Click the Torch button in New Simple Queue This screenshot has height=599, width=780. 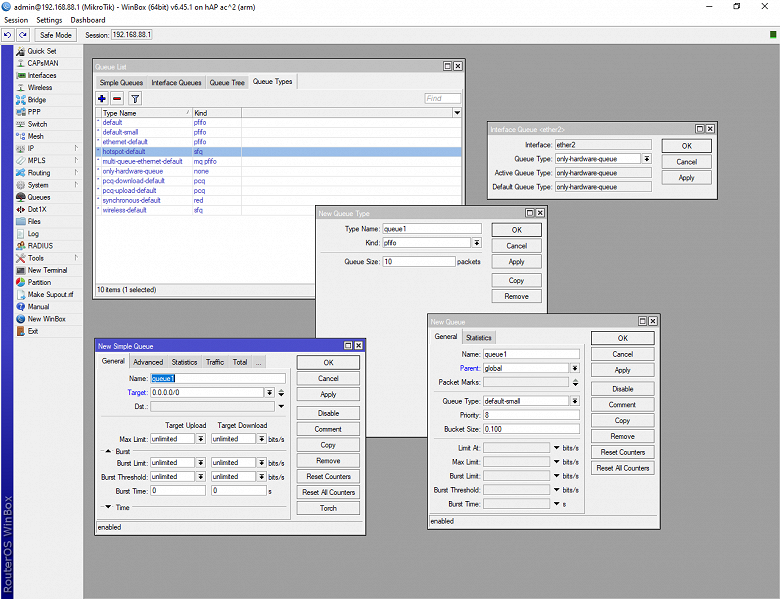click(x=328, y=508)
